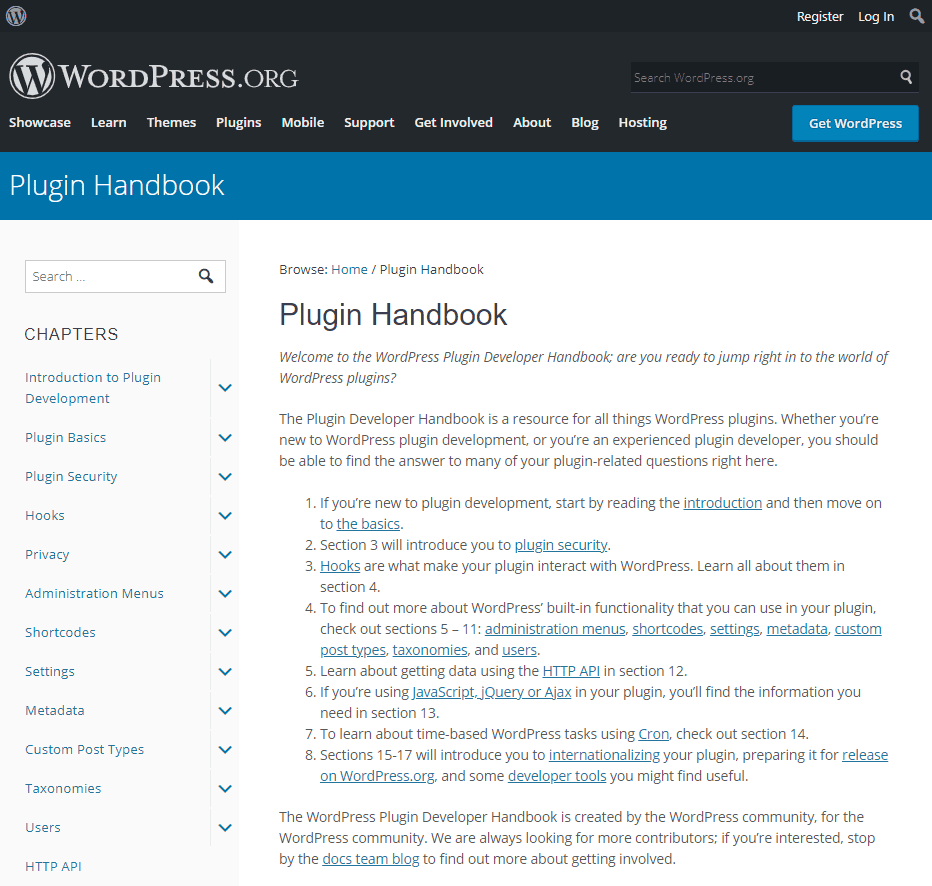Open the search magnifier in top bar

click(x=917, y=16)
